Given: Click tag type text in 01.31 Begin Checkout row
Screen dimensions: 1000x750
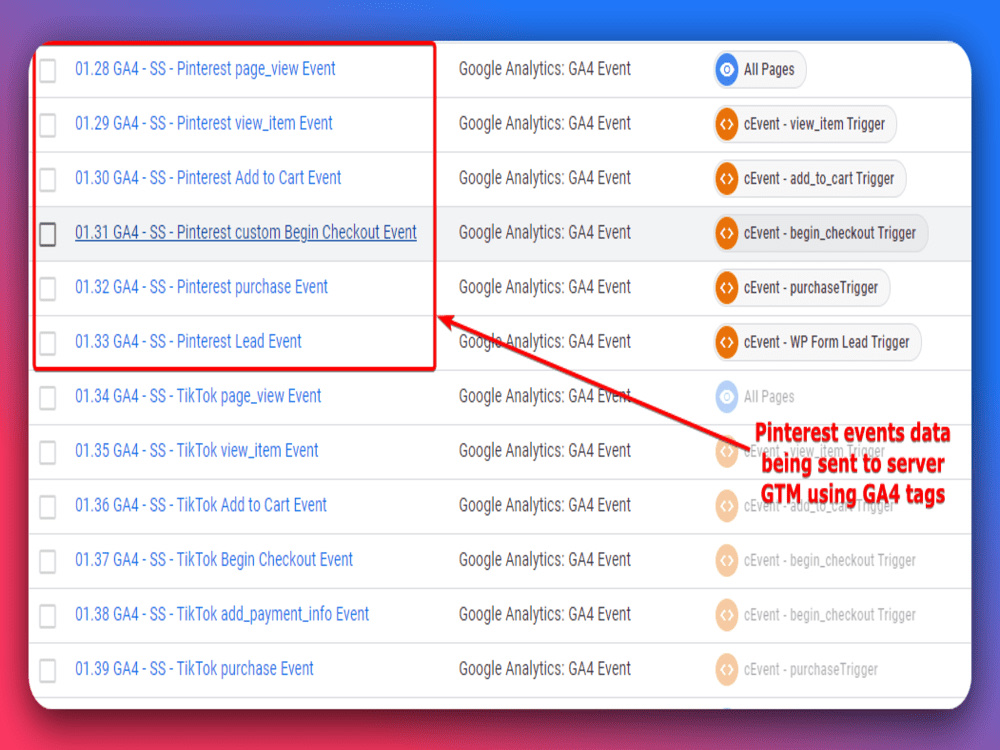Looking at the screenshot, I should [545, 232].
